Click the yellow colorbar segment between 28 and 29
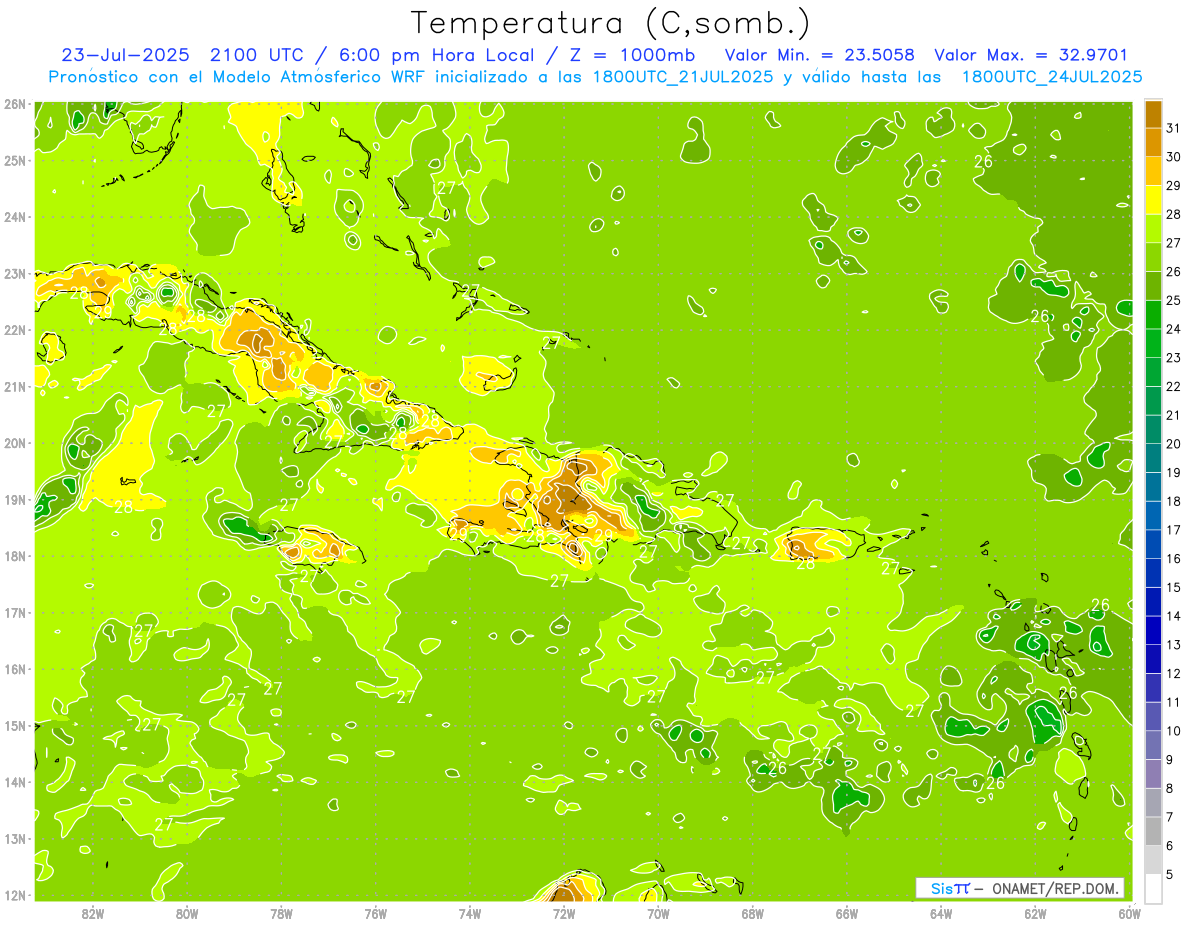Image resolution: width=1200 pixels, height=927 pixels. pyautogui.click(x=1153, y=200)
